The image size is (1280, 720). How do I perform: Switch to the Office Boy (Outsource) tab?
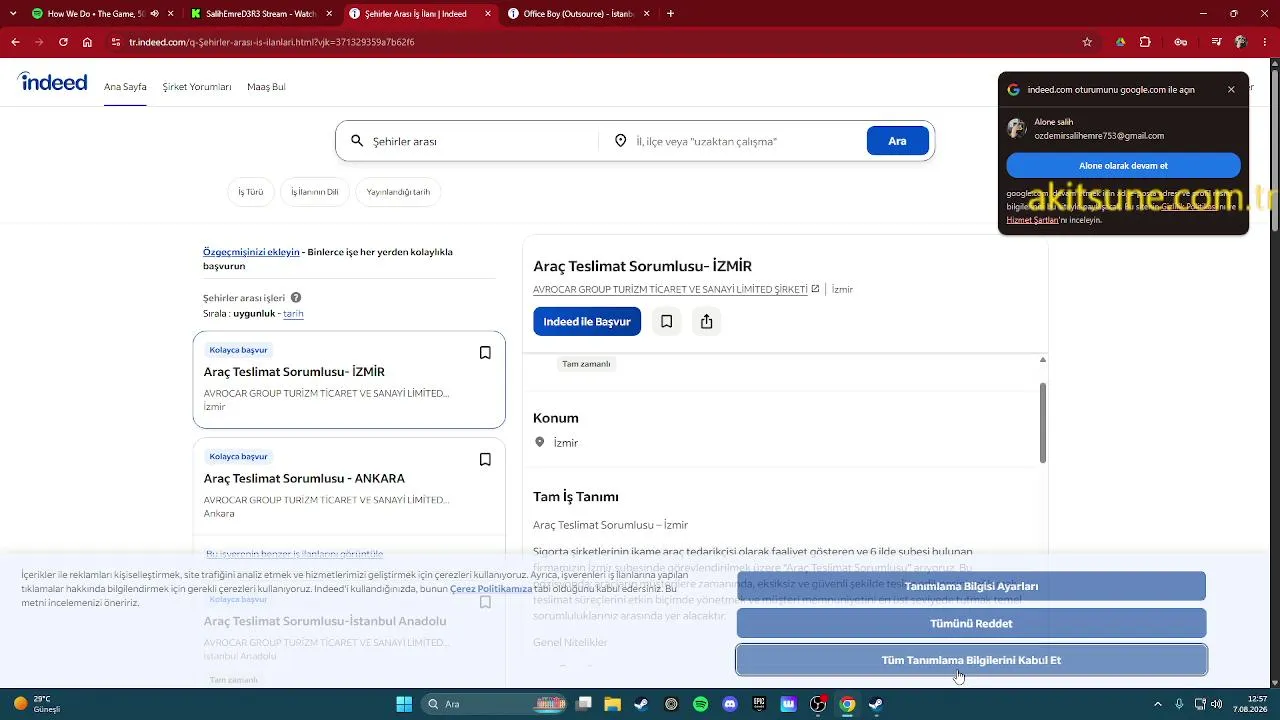coord(578,14)
